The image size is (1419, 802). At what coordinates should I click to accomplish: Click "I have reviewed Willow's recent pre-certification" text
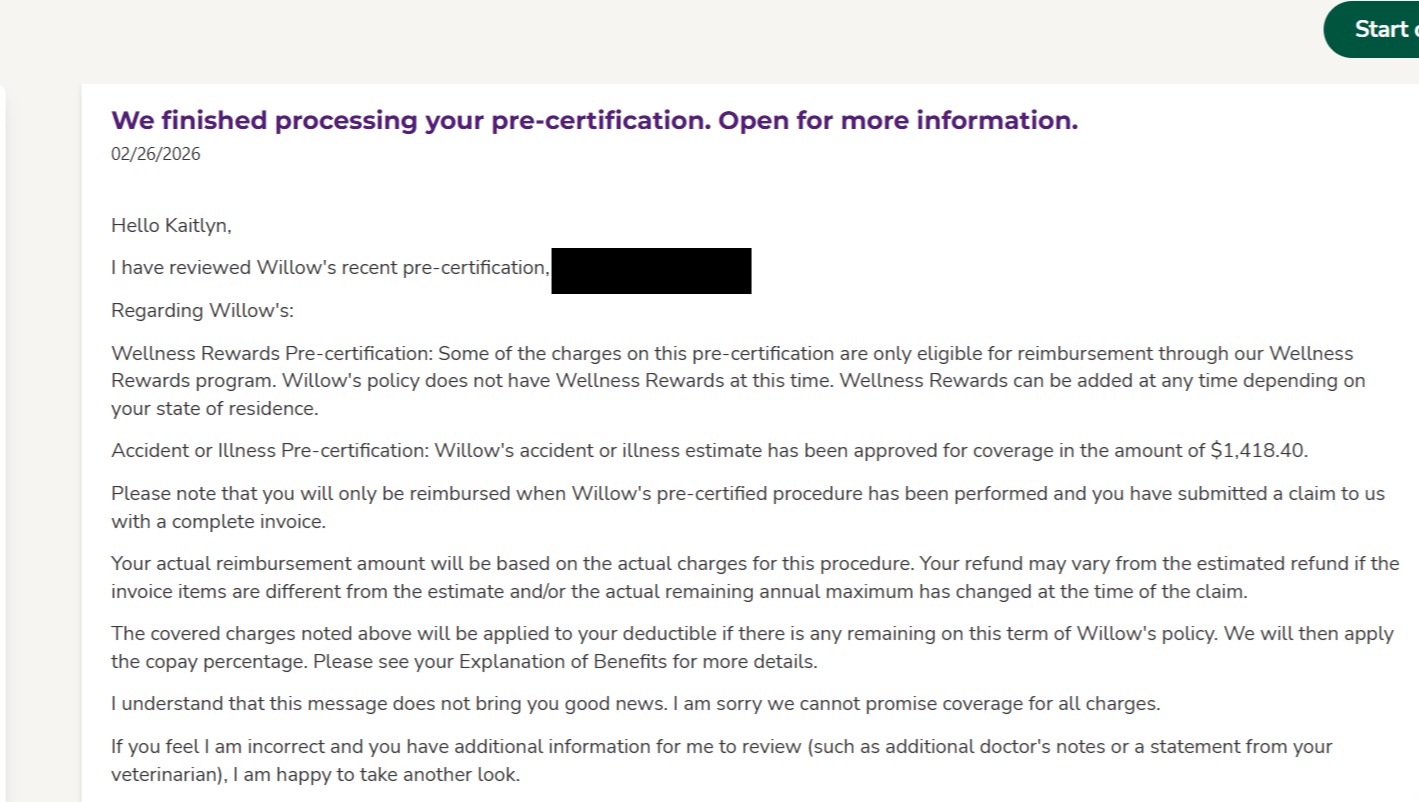click(330, 268)
